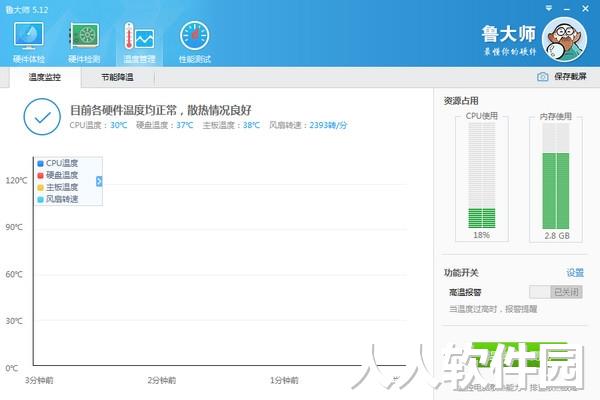Click the 鲁大师 mascot avatar
This screenshot has height=400, width=600.
tap(564, 39)
